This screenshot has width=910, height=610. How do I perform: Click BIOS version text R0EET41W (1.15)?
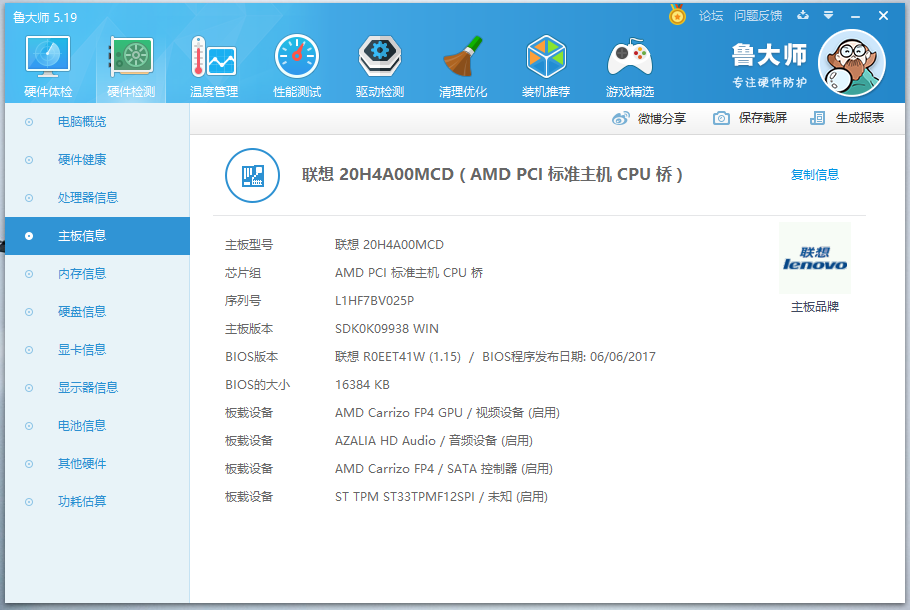tap(411, 356)
